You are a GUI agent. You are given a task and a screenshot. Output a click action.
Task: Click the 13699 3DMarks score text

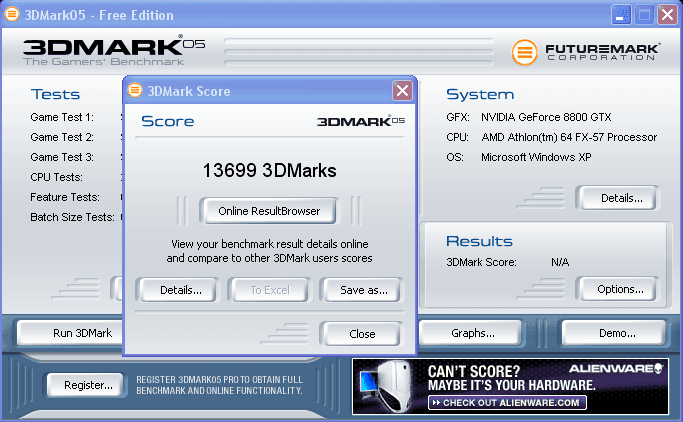(269, 170)
